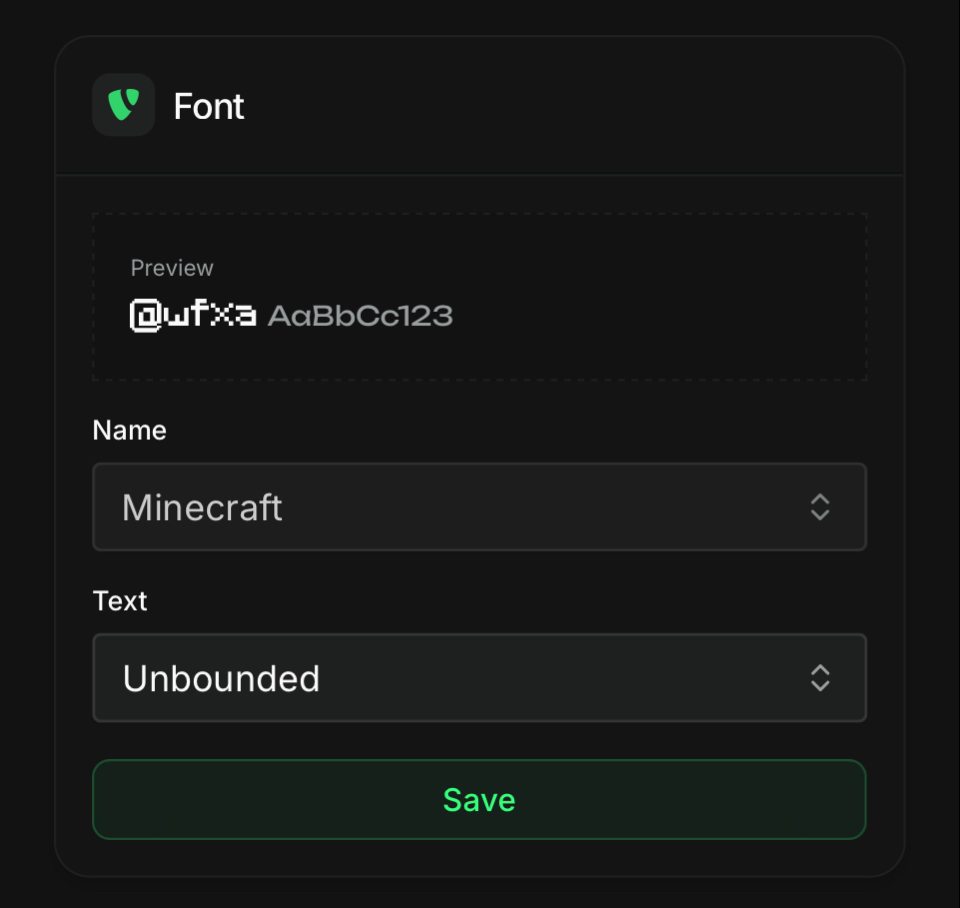
Task: Click the AaBbCc123 sample text
Action: pyautogui.click(x=360, y=316)
